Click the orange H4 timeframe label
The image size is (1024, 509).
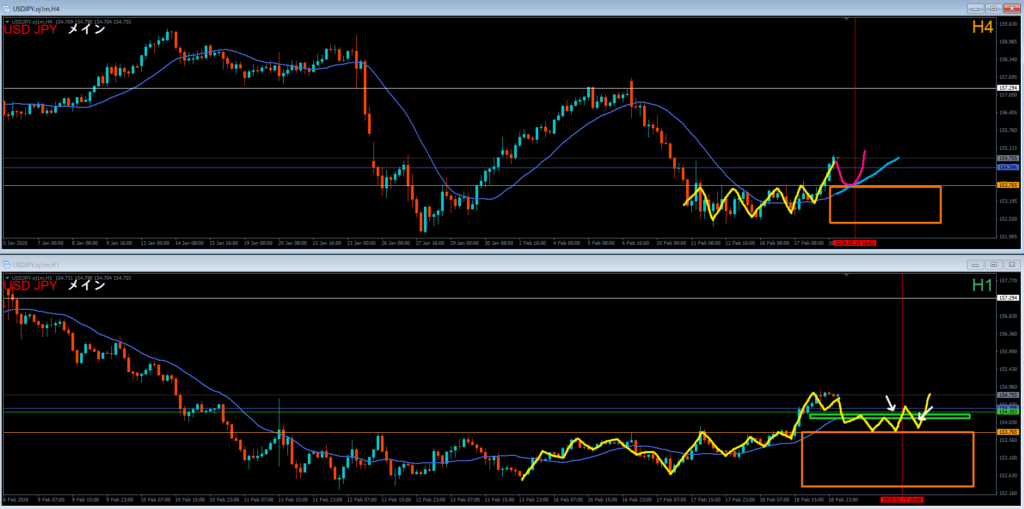point(982,28)
